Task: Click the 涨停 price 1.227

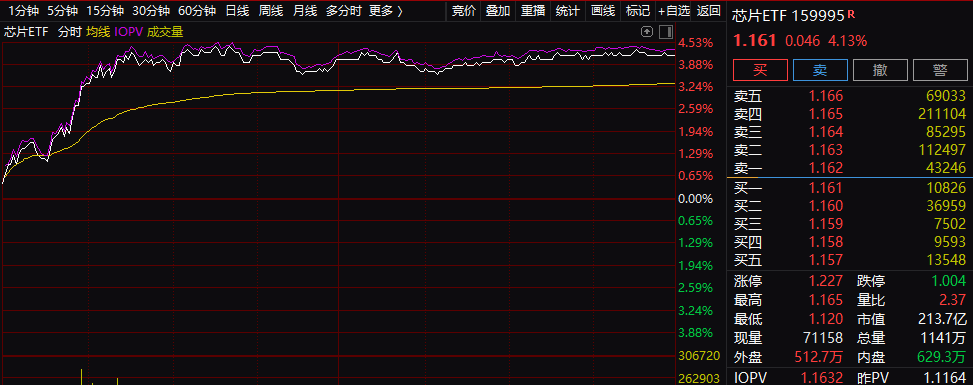Action: coord(826,281)
